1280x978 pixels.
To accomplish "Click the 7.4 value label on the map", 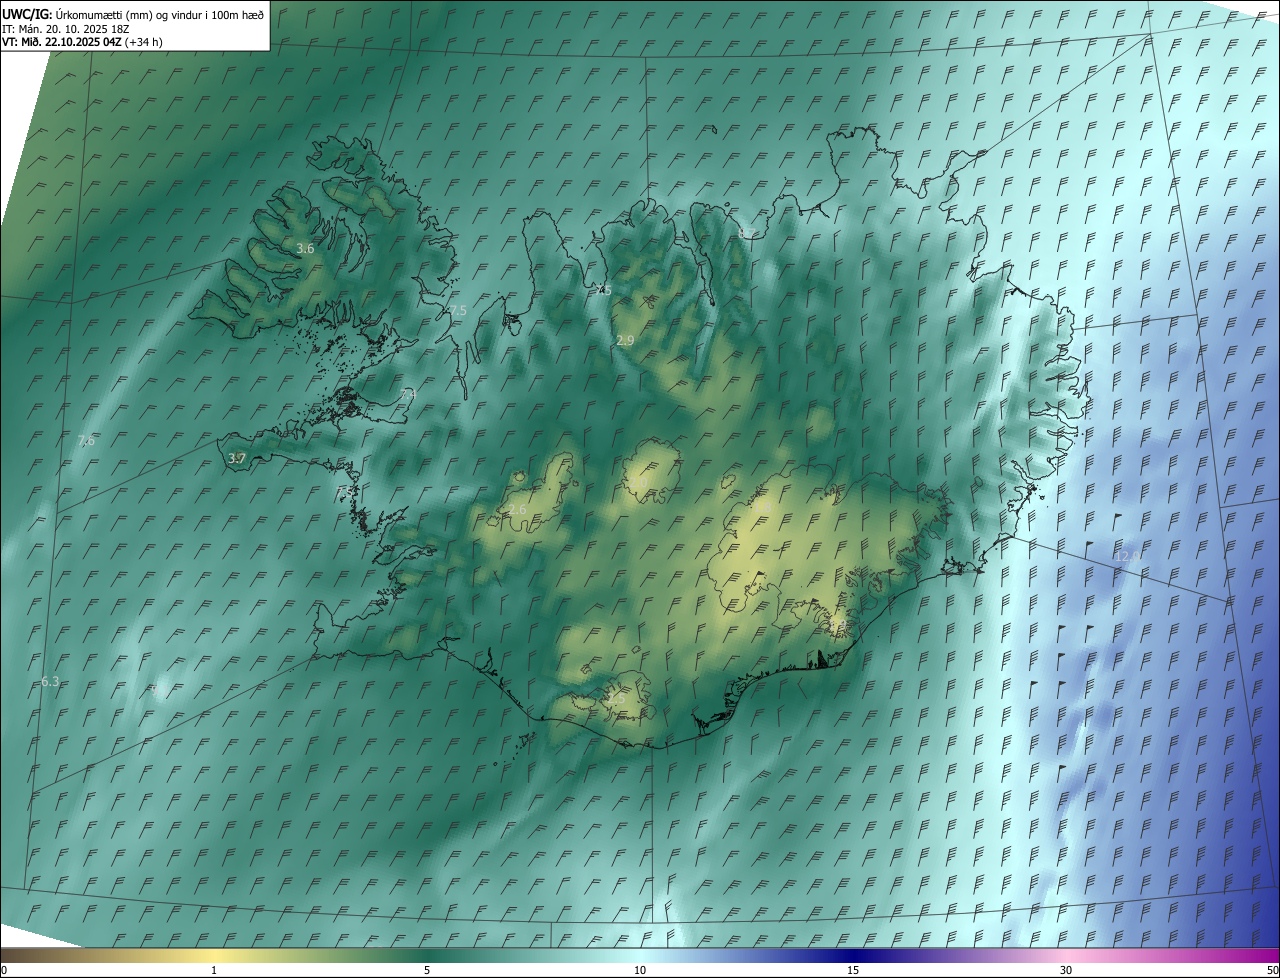I will click(407, 395).
